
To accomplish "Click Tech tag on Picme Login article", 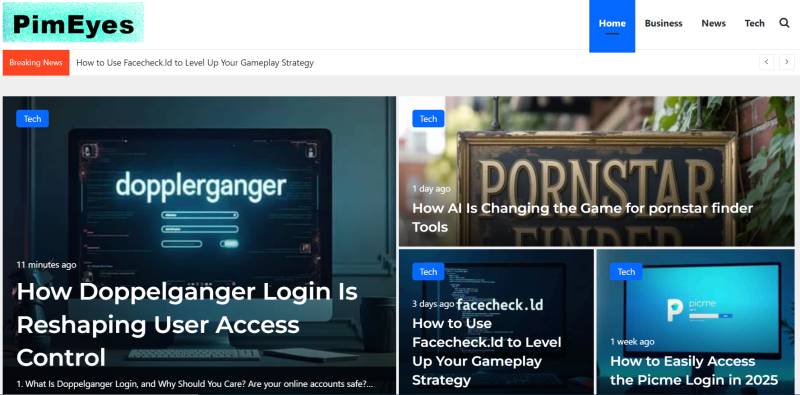I will [626, 272].
